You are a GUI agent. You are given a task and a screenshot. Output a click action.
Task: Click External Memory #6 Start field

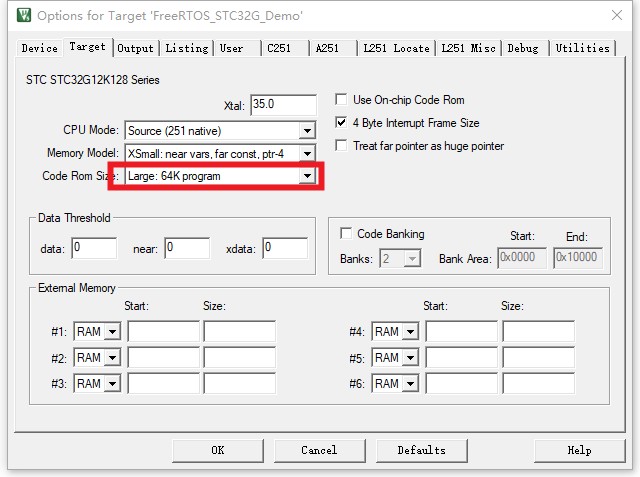tap(462, 384)
